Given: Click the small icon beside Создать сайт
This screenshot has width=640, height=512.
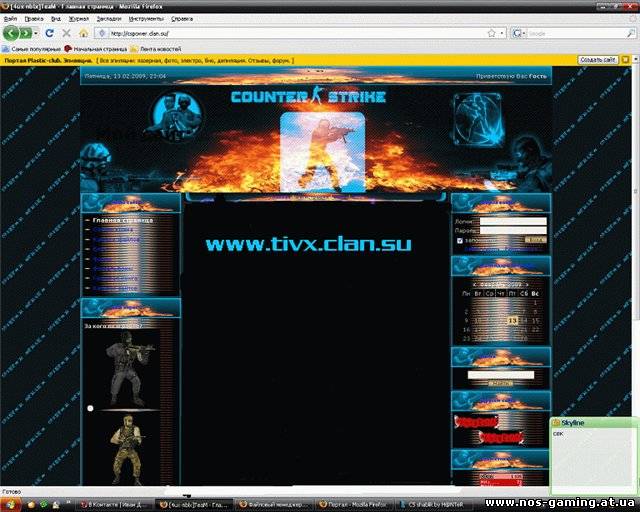Looking at the screenshot, I should (x=625, y=60).
